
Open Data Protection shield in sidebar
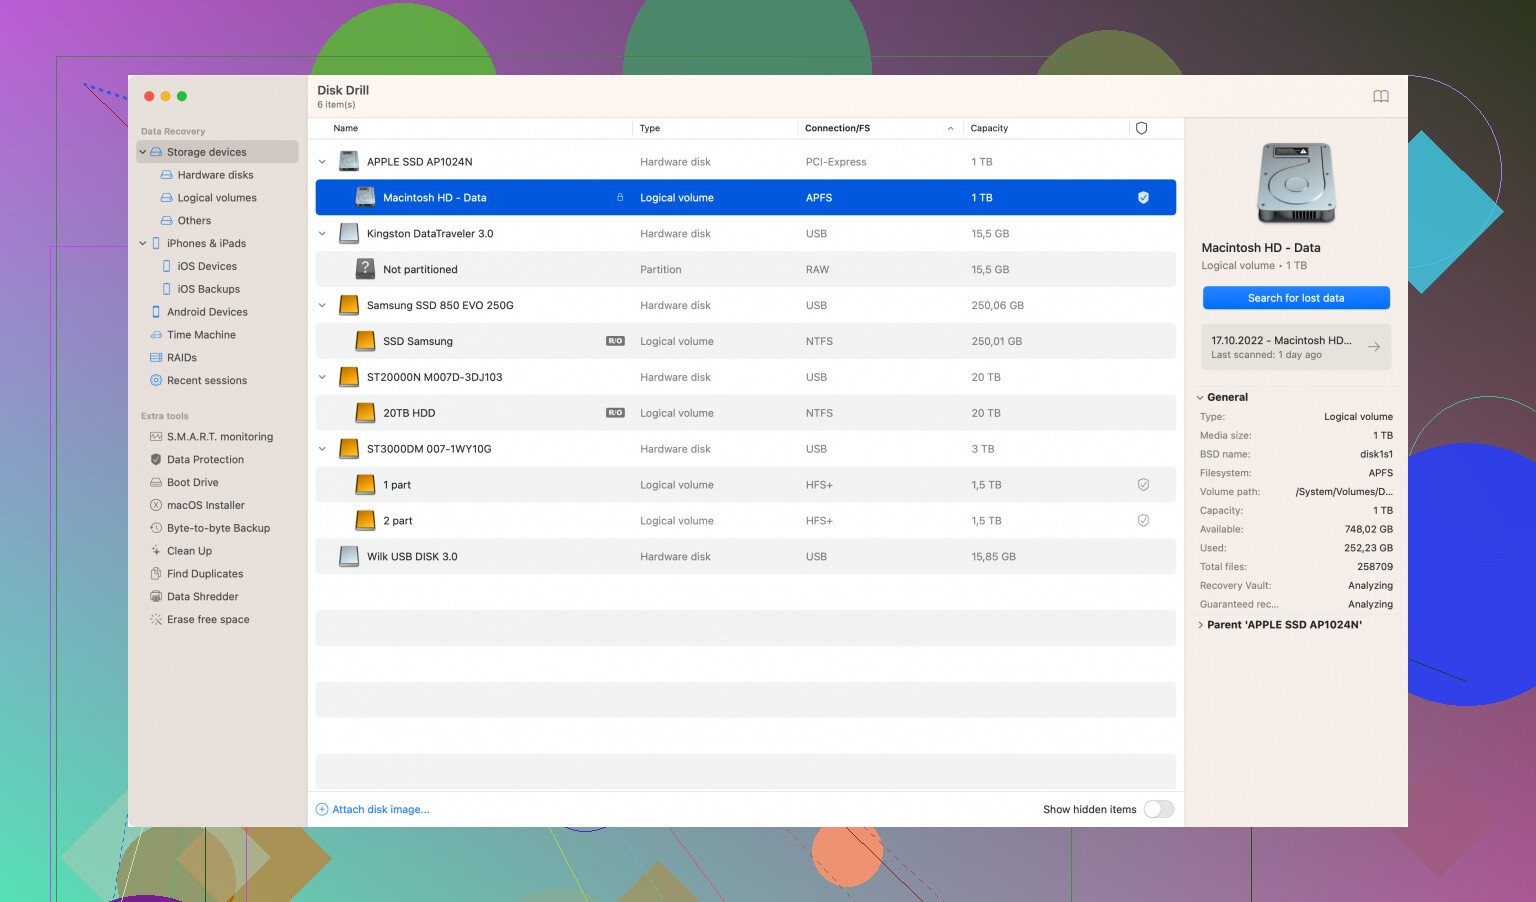click(x=156, y=460)
